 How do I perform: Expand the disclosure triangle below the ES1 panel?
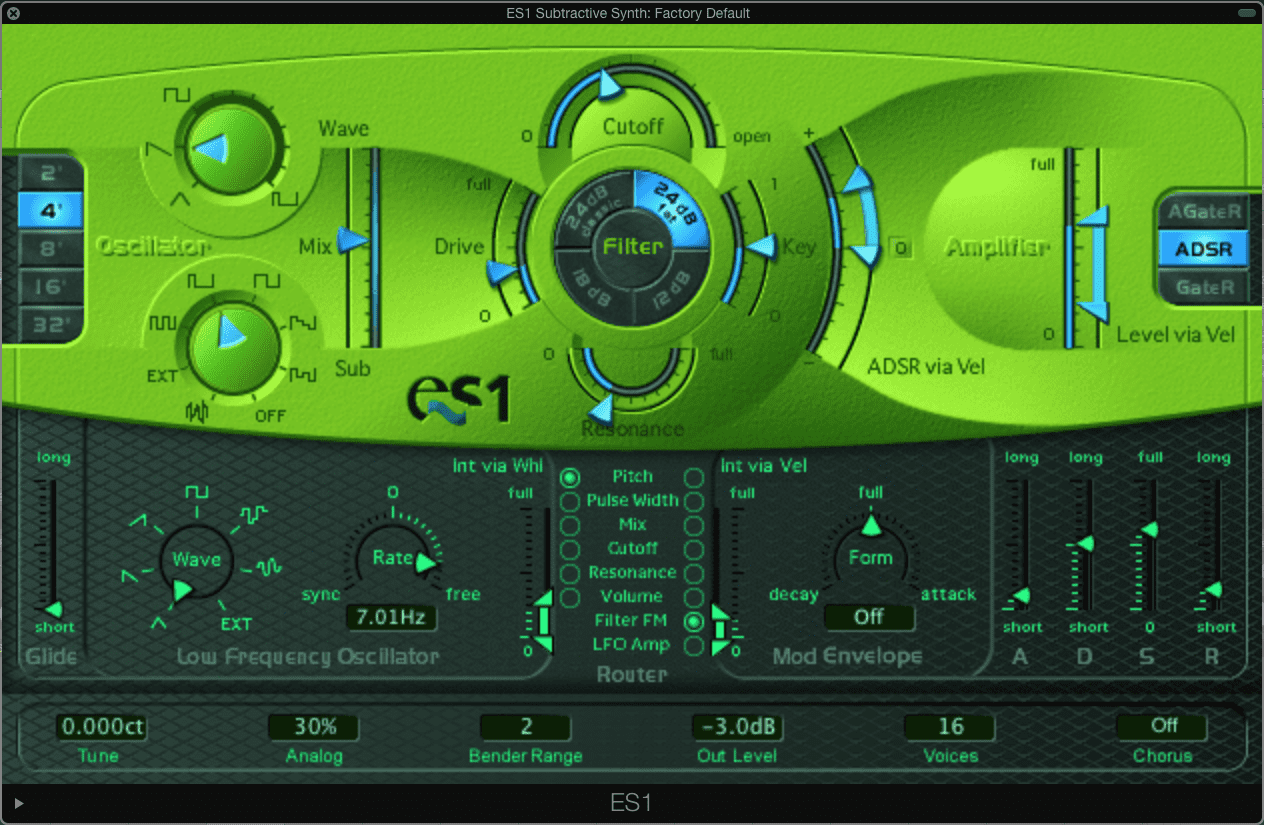[18, 802]
